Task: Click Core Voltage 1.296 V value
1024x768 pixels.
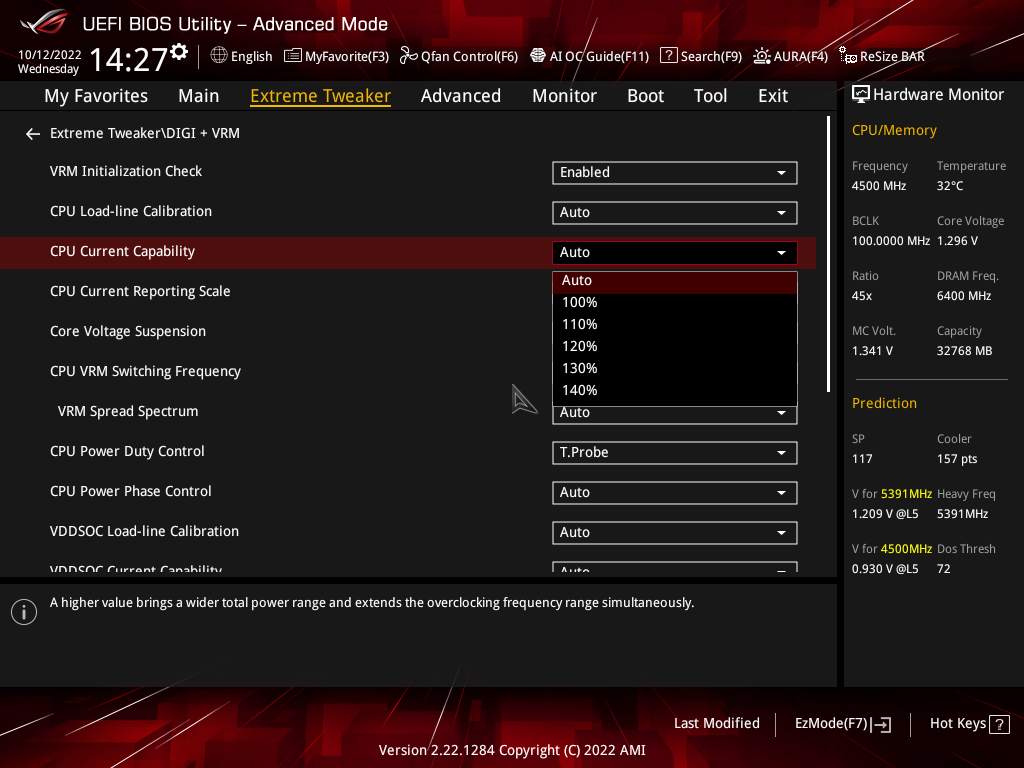Action: (957, 241)
